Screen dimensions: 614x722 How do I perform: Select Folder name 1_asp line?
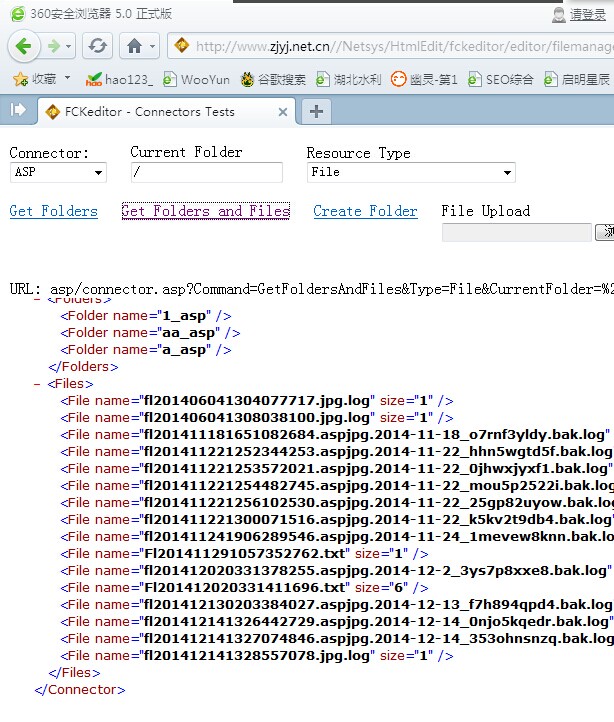click(146, 316)
